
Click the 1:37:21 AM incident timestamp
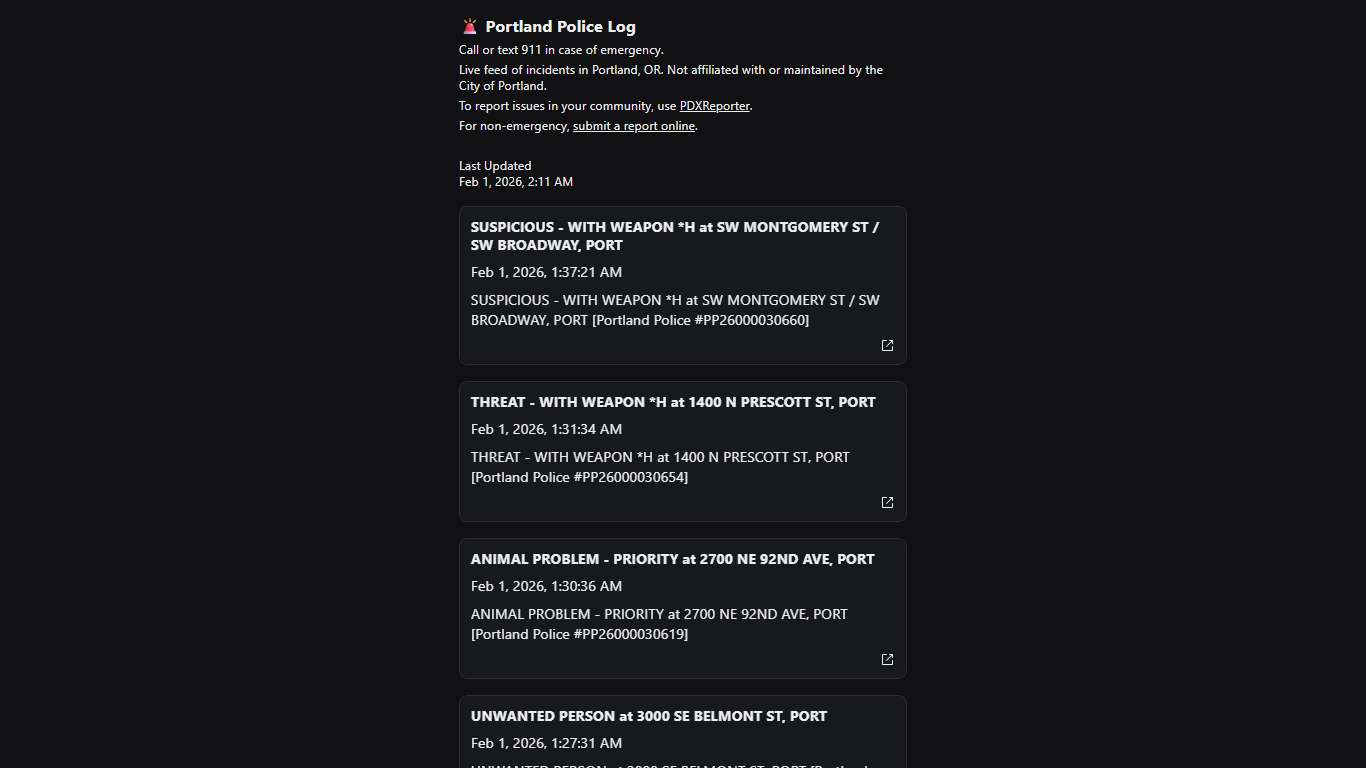coord(546,272)
